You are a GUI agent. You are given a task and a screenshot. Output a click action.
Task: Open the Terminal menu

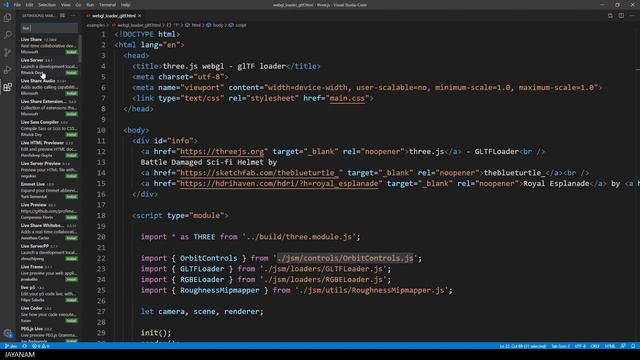tap(107, 5)
